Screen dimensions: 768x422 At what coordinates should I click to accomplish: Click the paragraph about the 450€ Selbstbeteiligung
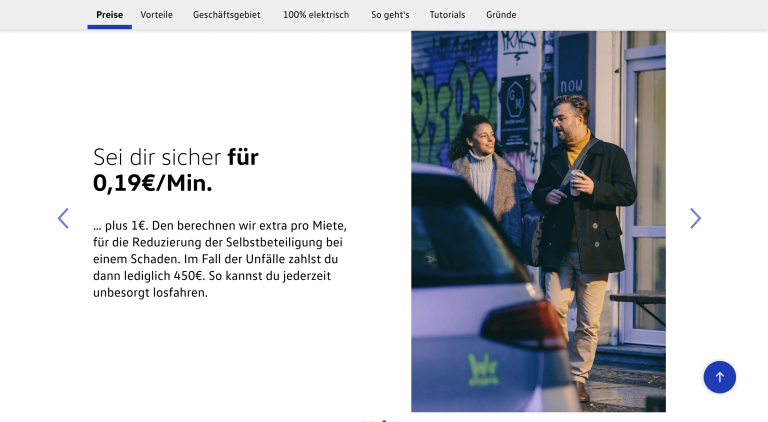[x=220, y=259]
